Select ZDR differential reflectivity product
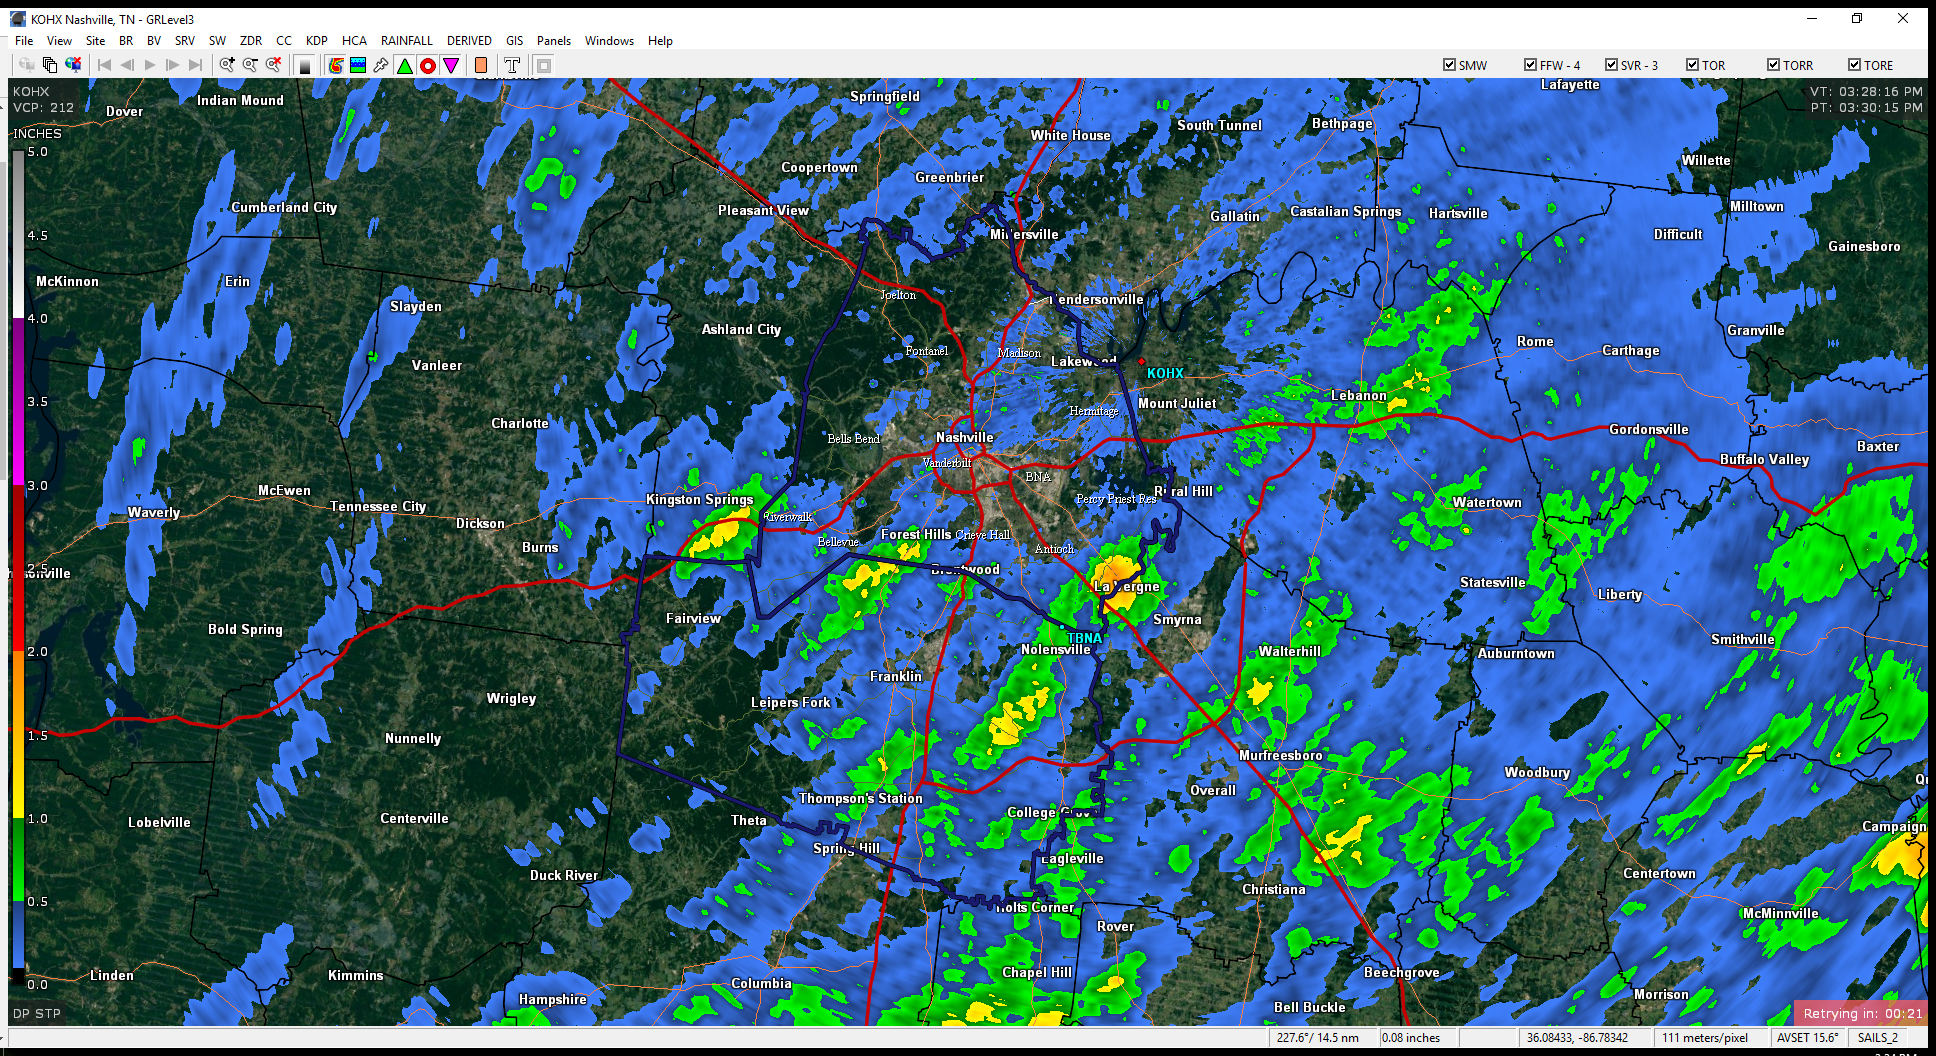 coord(251,41)
